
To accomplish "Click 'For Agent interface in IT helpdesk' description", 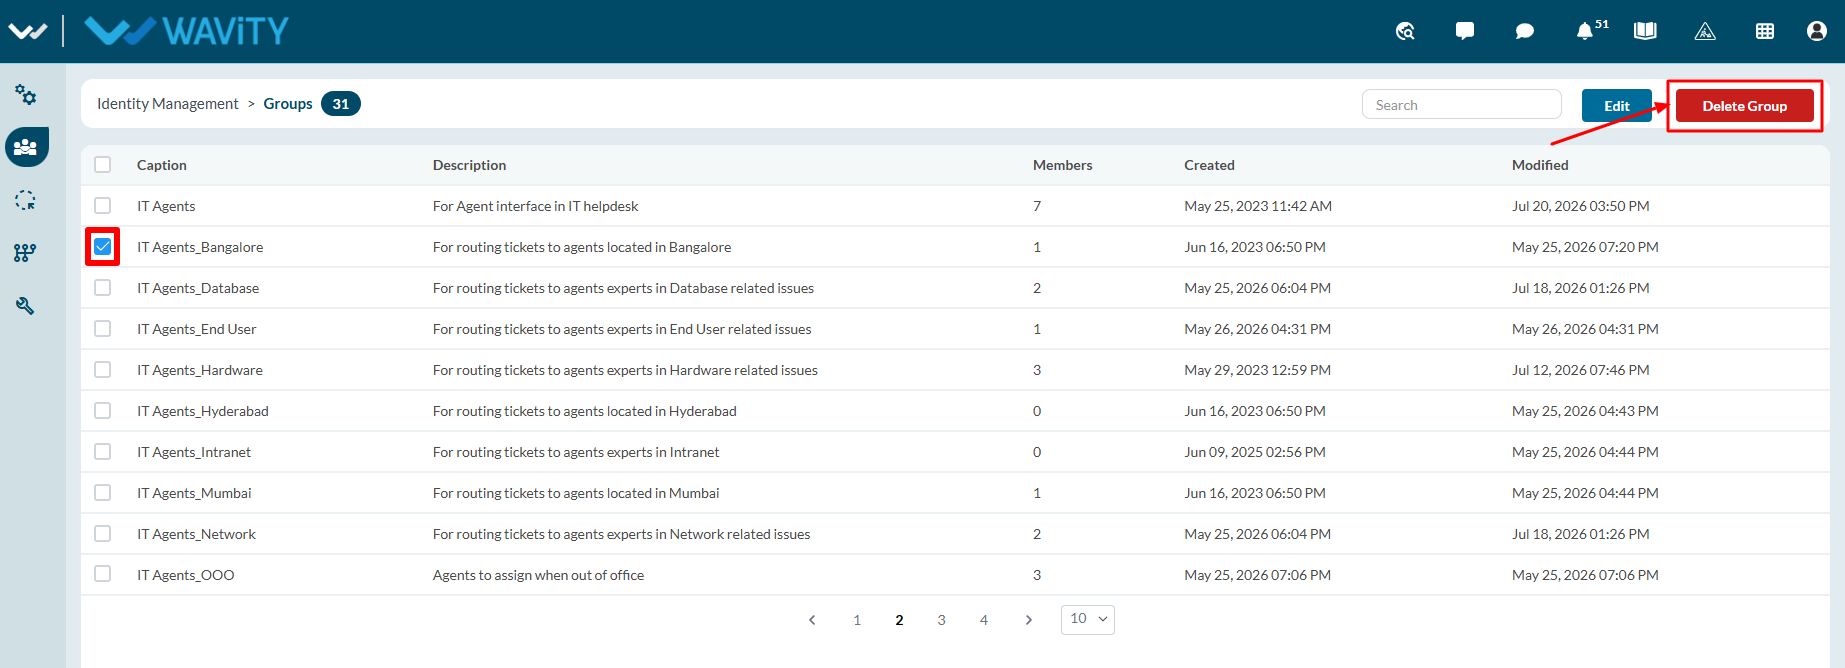I will pos(535,206).
